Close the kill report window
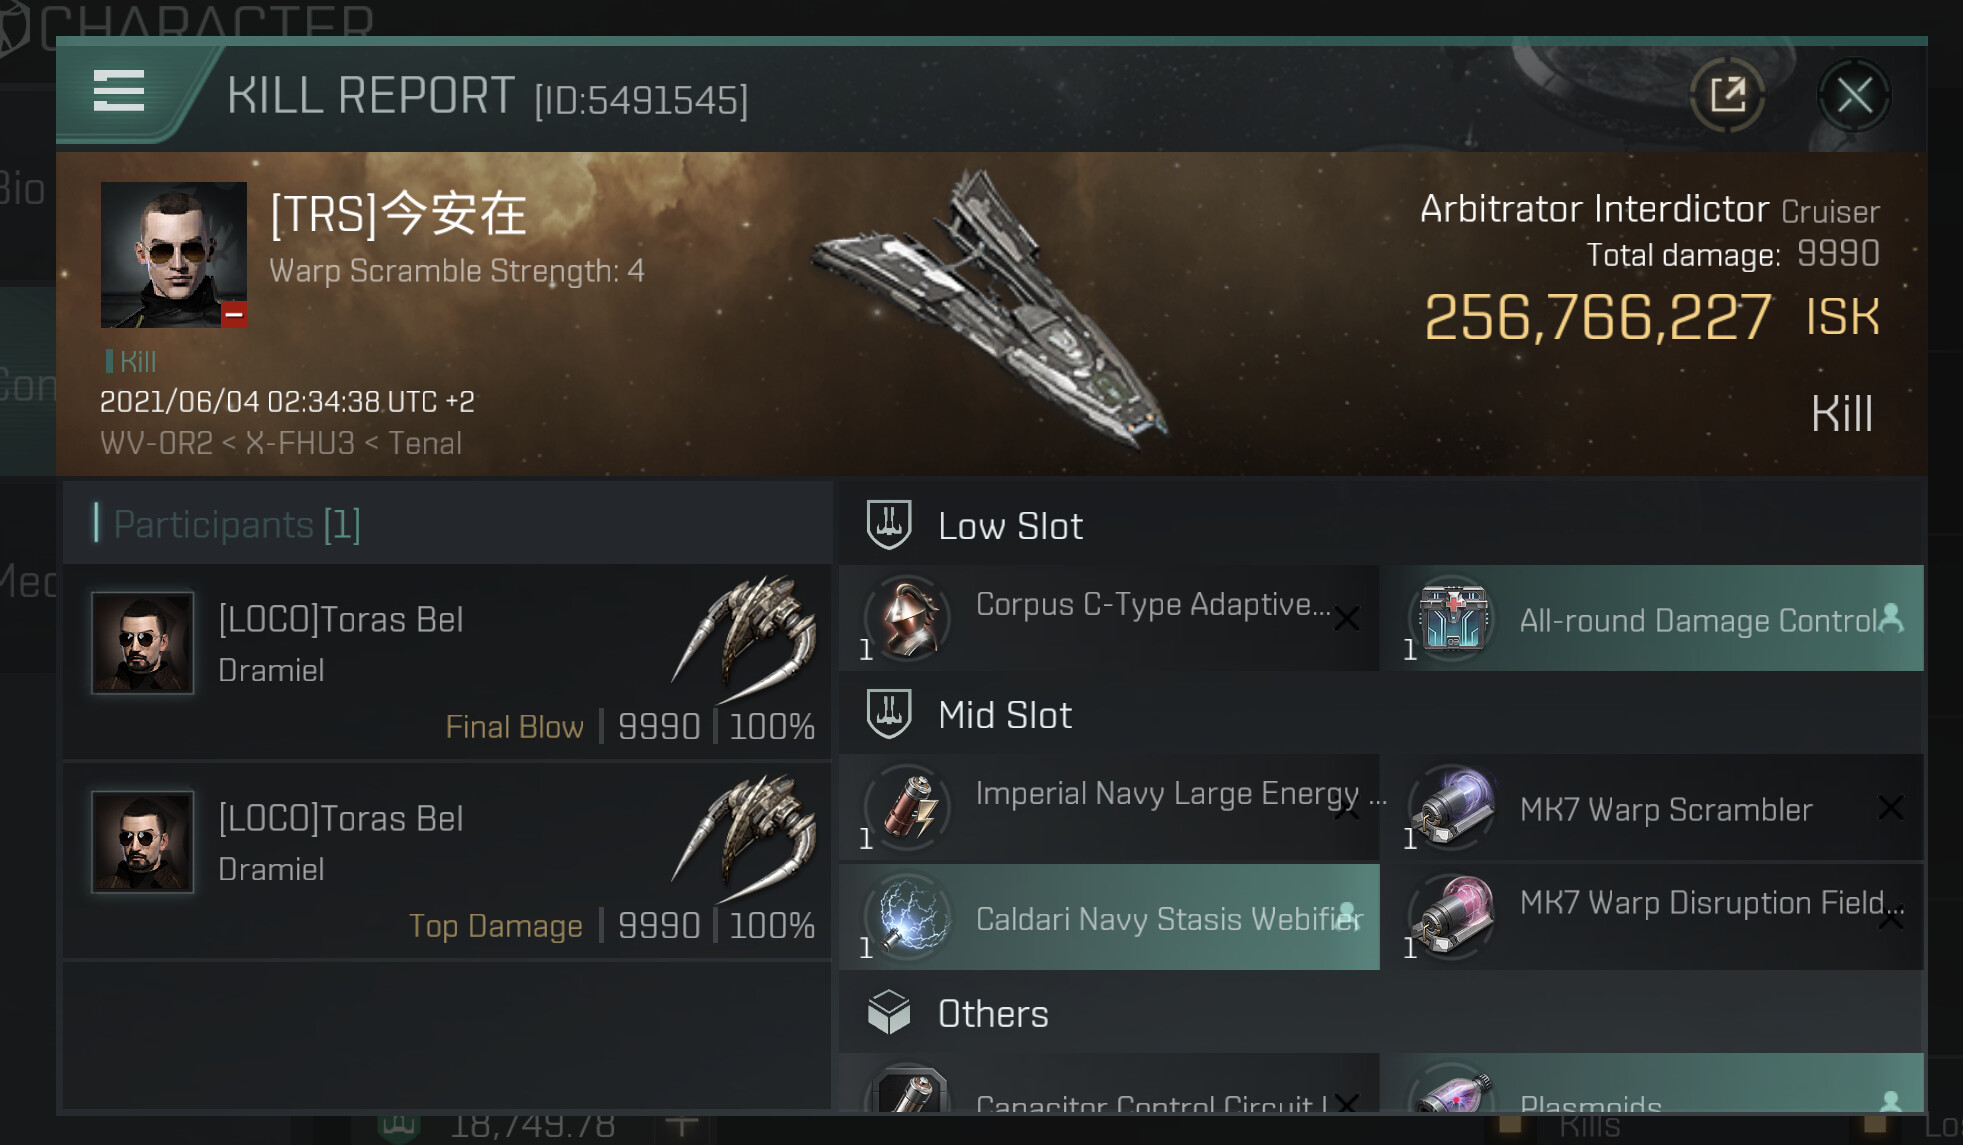Screen dimensions: 1963x1145 pos(1853,96)
